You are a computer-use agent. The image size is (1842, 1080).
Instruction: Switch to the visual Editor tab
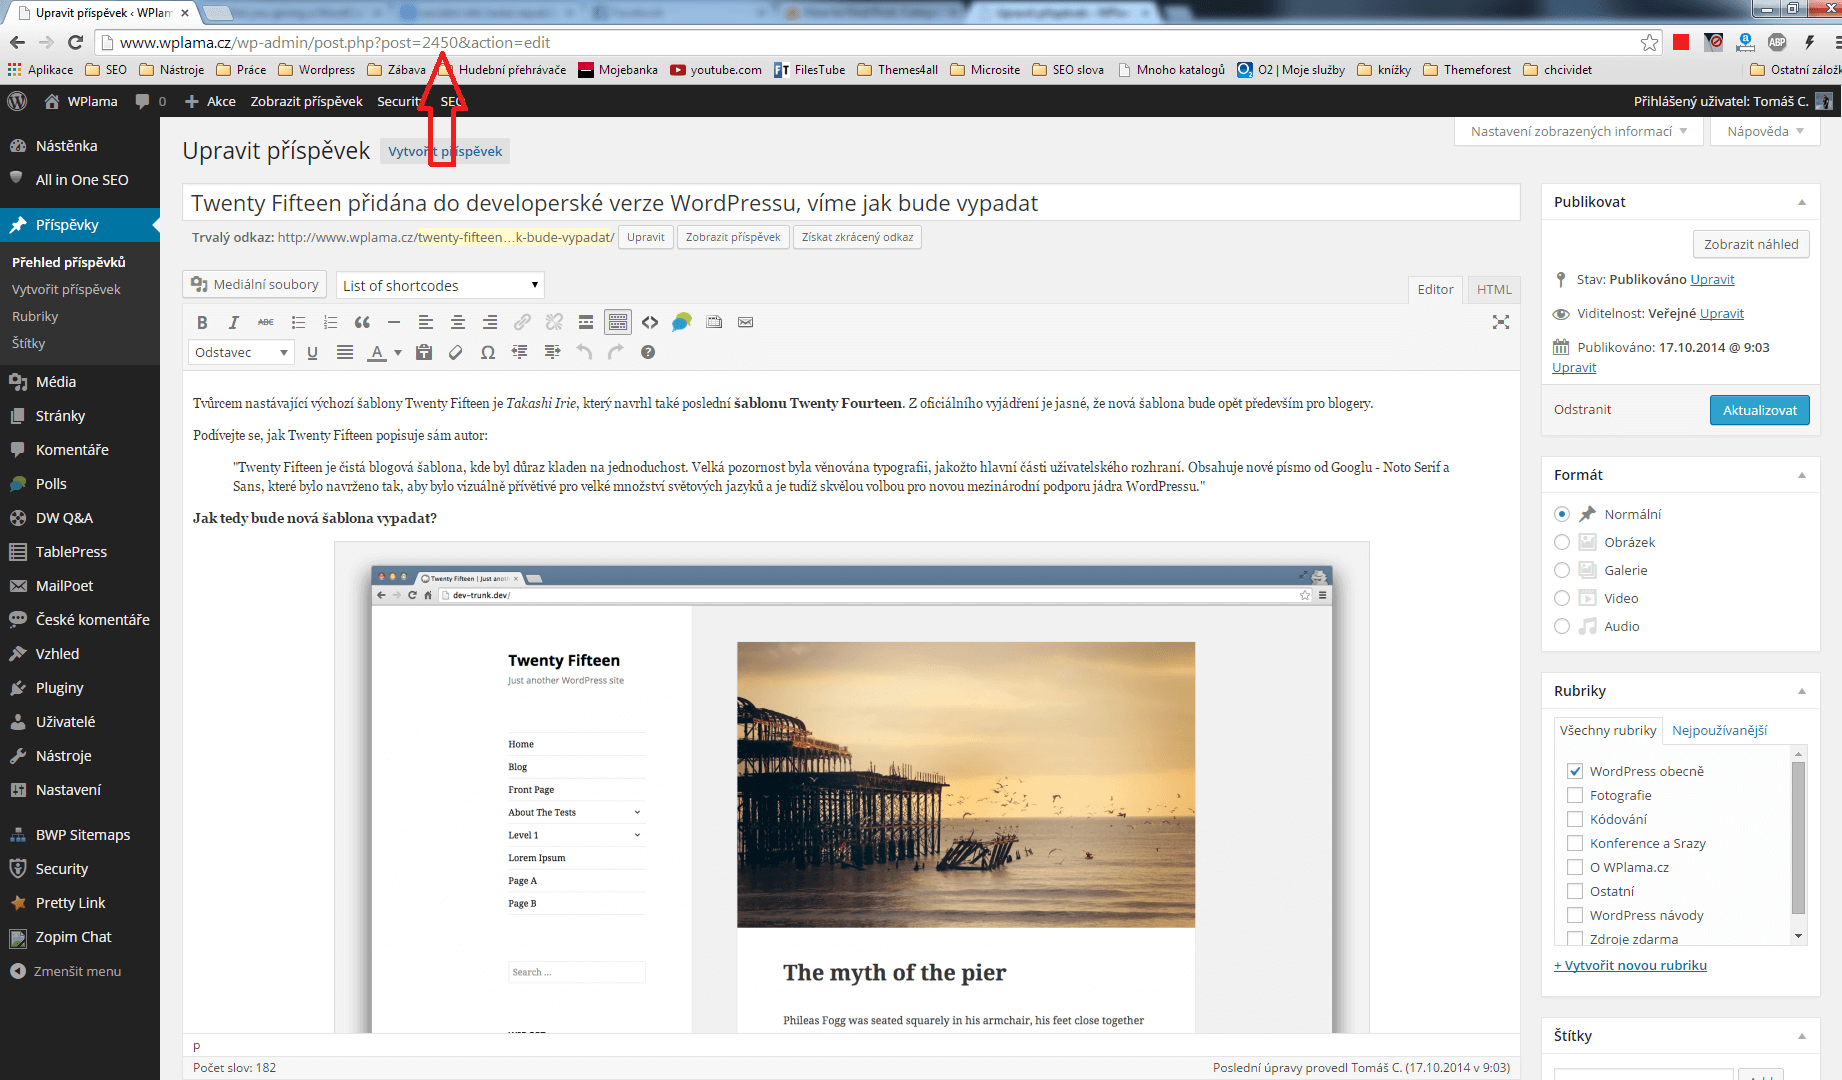click(x=1435, y=289)
